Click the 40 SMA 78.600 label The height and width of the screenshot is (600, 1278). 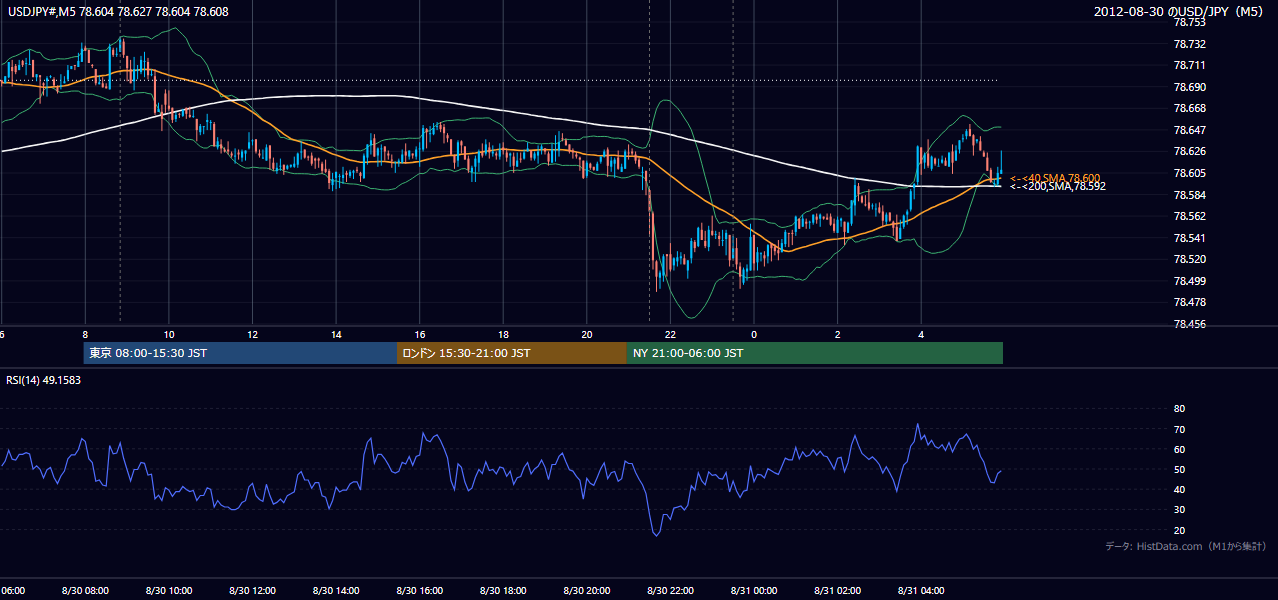[1055, 178]
